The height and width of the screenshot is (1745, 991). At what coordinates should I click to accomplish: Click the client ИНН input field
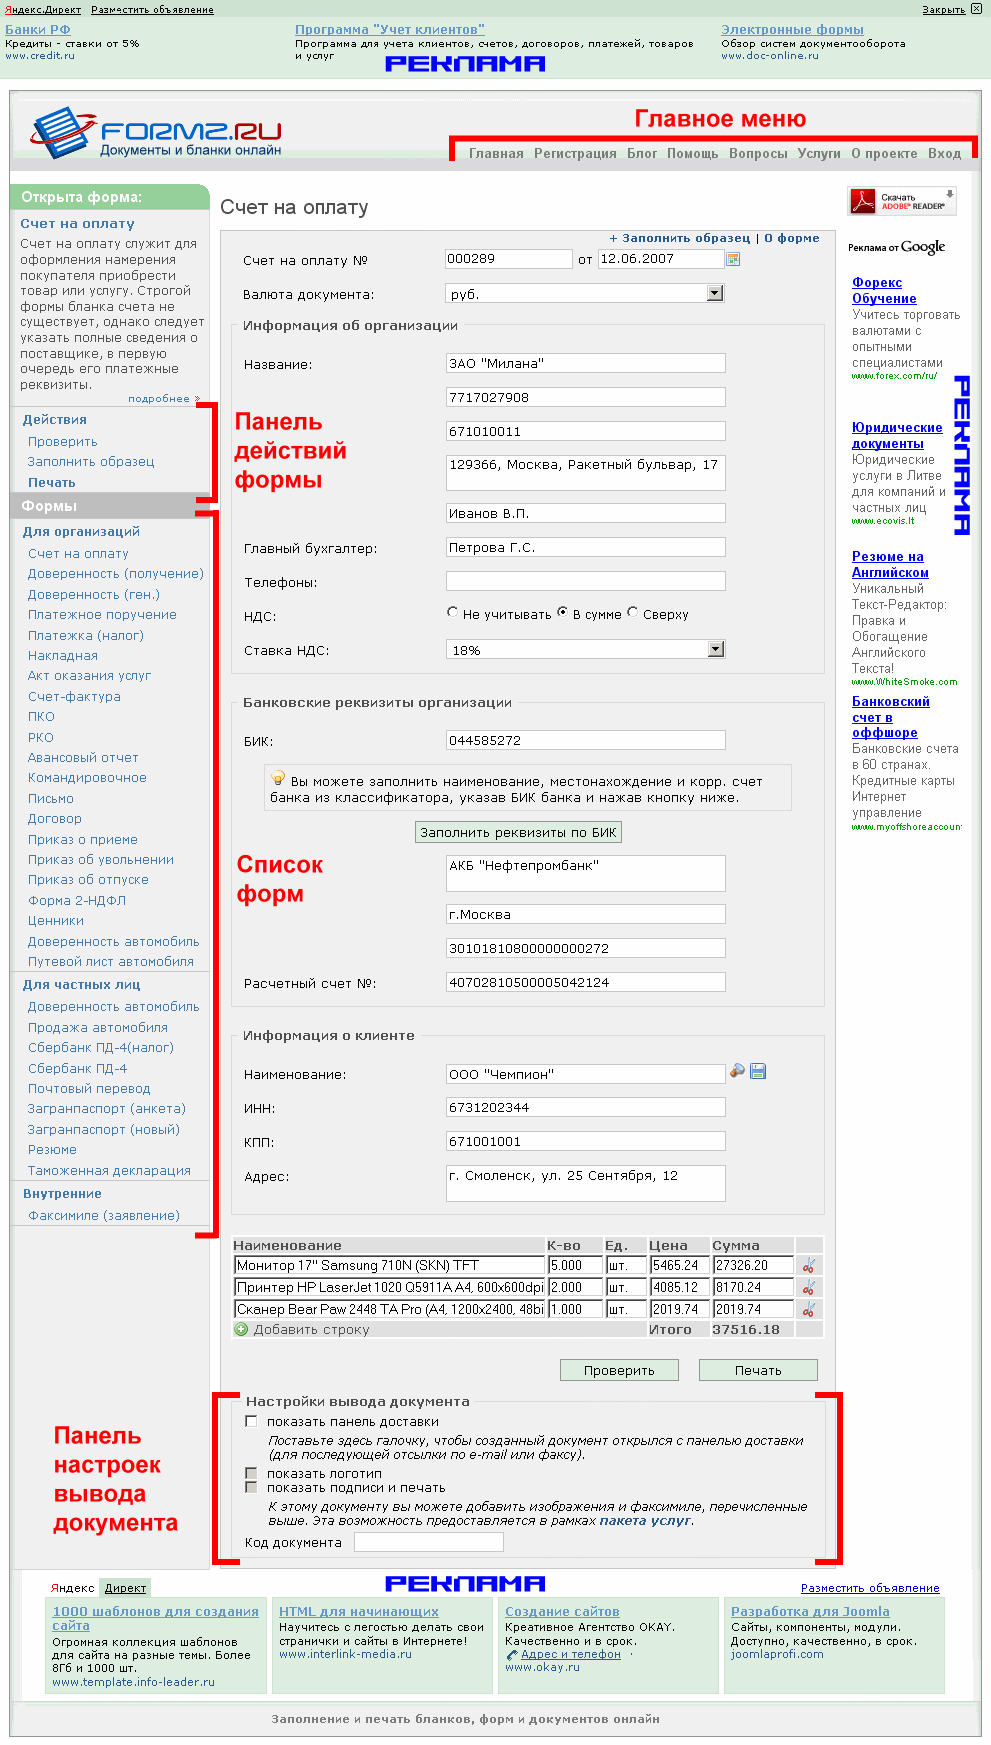(x=586, y=1107)
